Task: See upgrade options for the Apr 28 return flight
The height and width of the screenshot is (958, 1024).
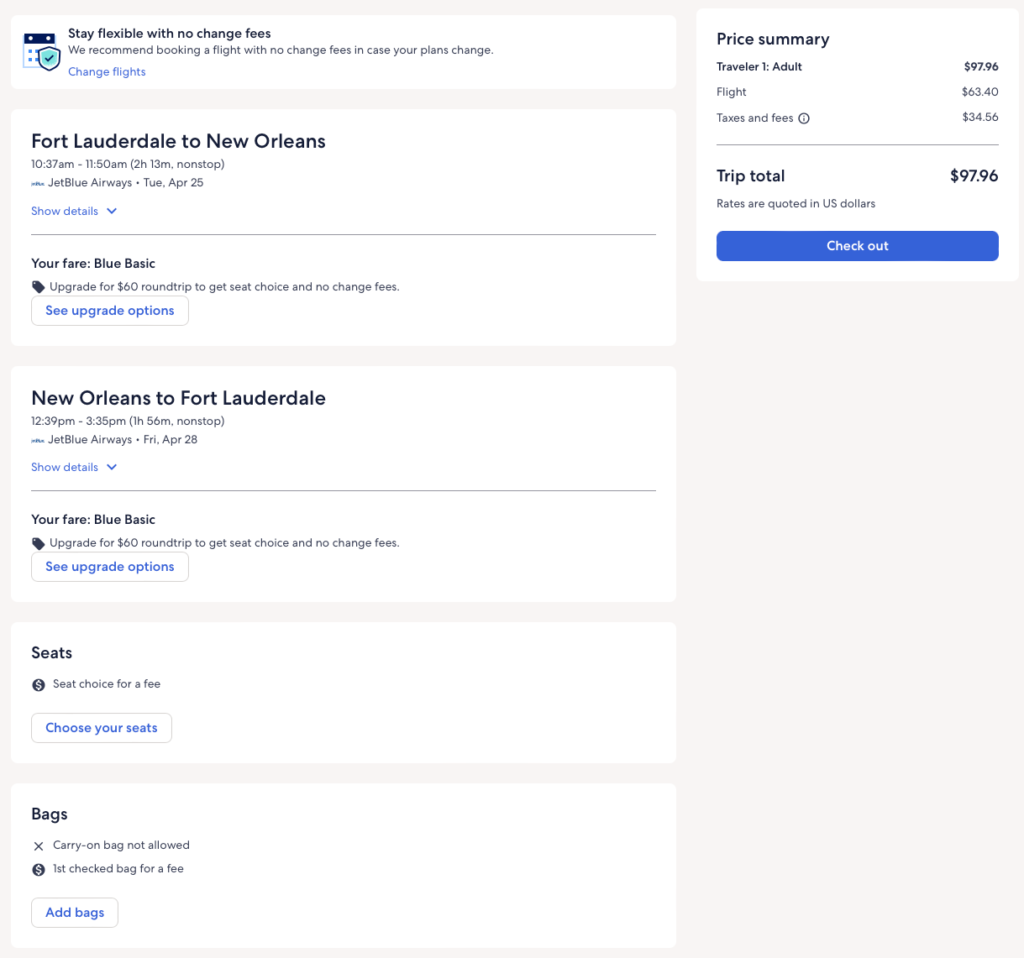Action: point(110,567)
